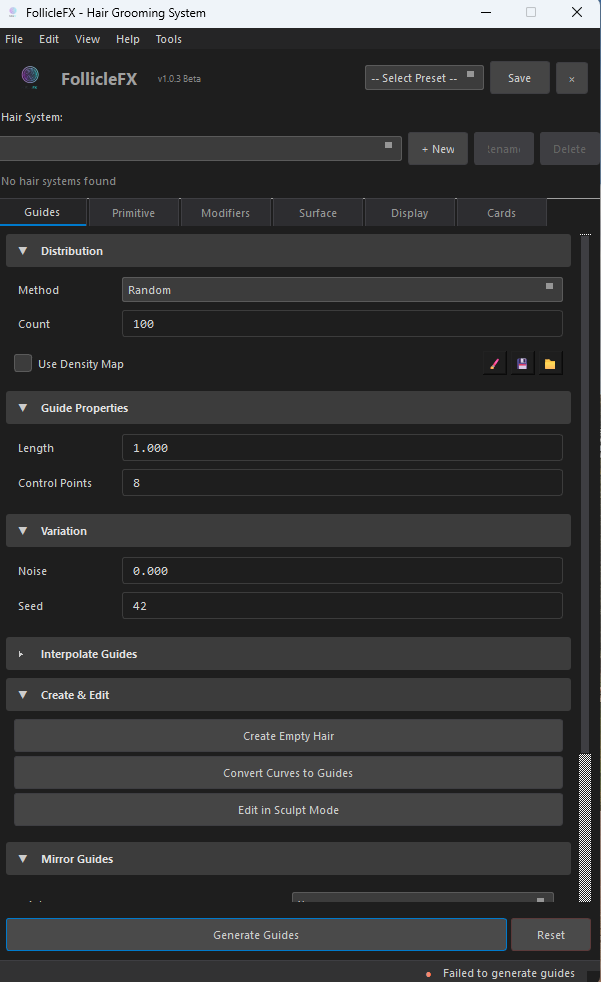
Task: Switch to the Primitive tab
Action: 133,213
